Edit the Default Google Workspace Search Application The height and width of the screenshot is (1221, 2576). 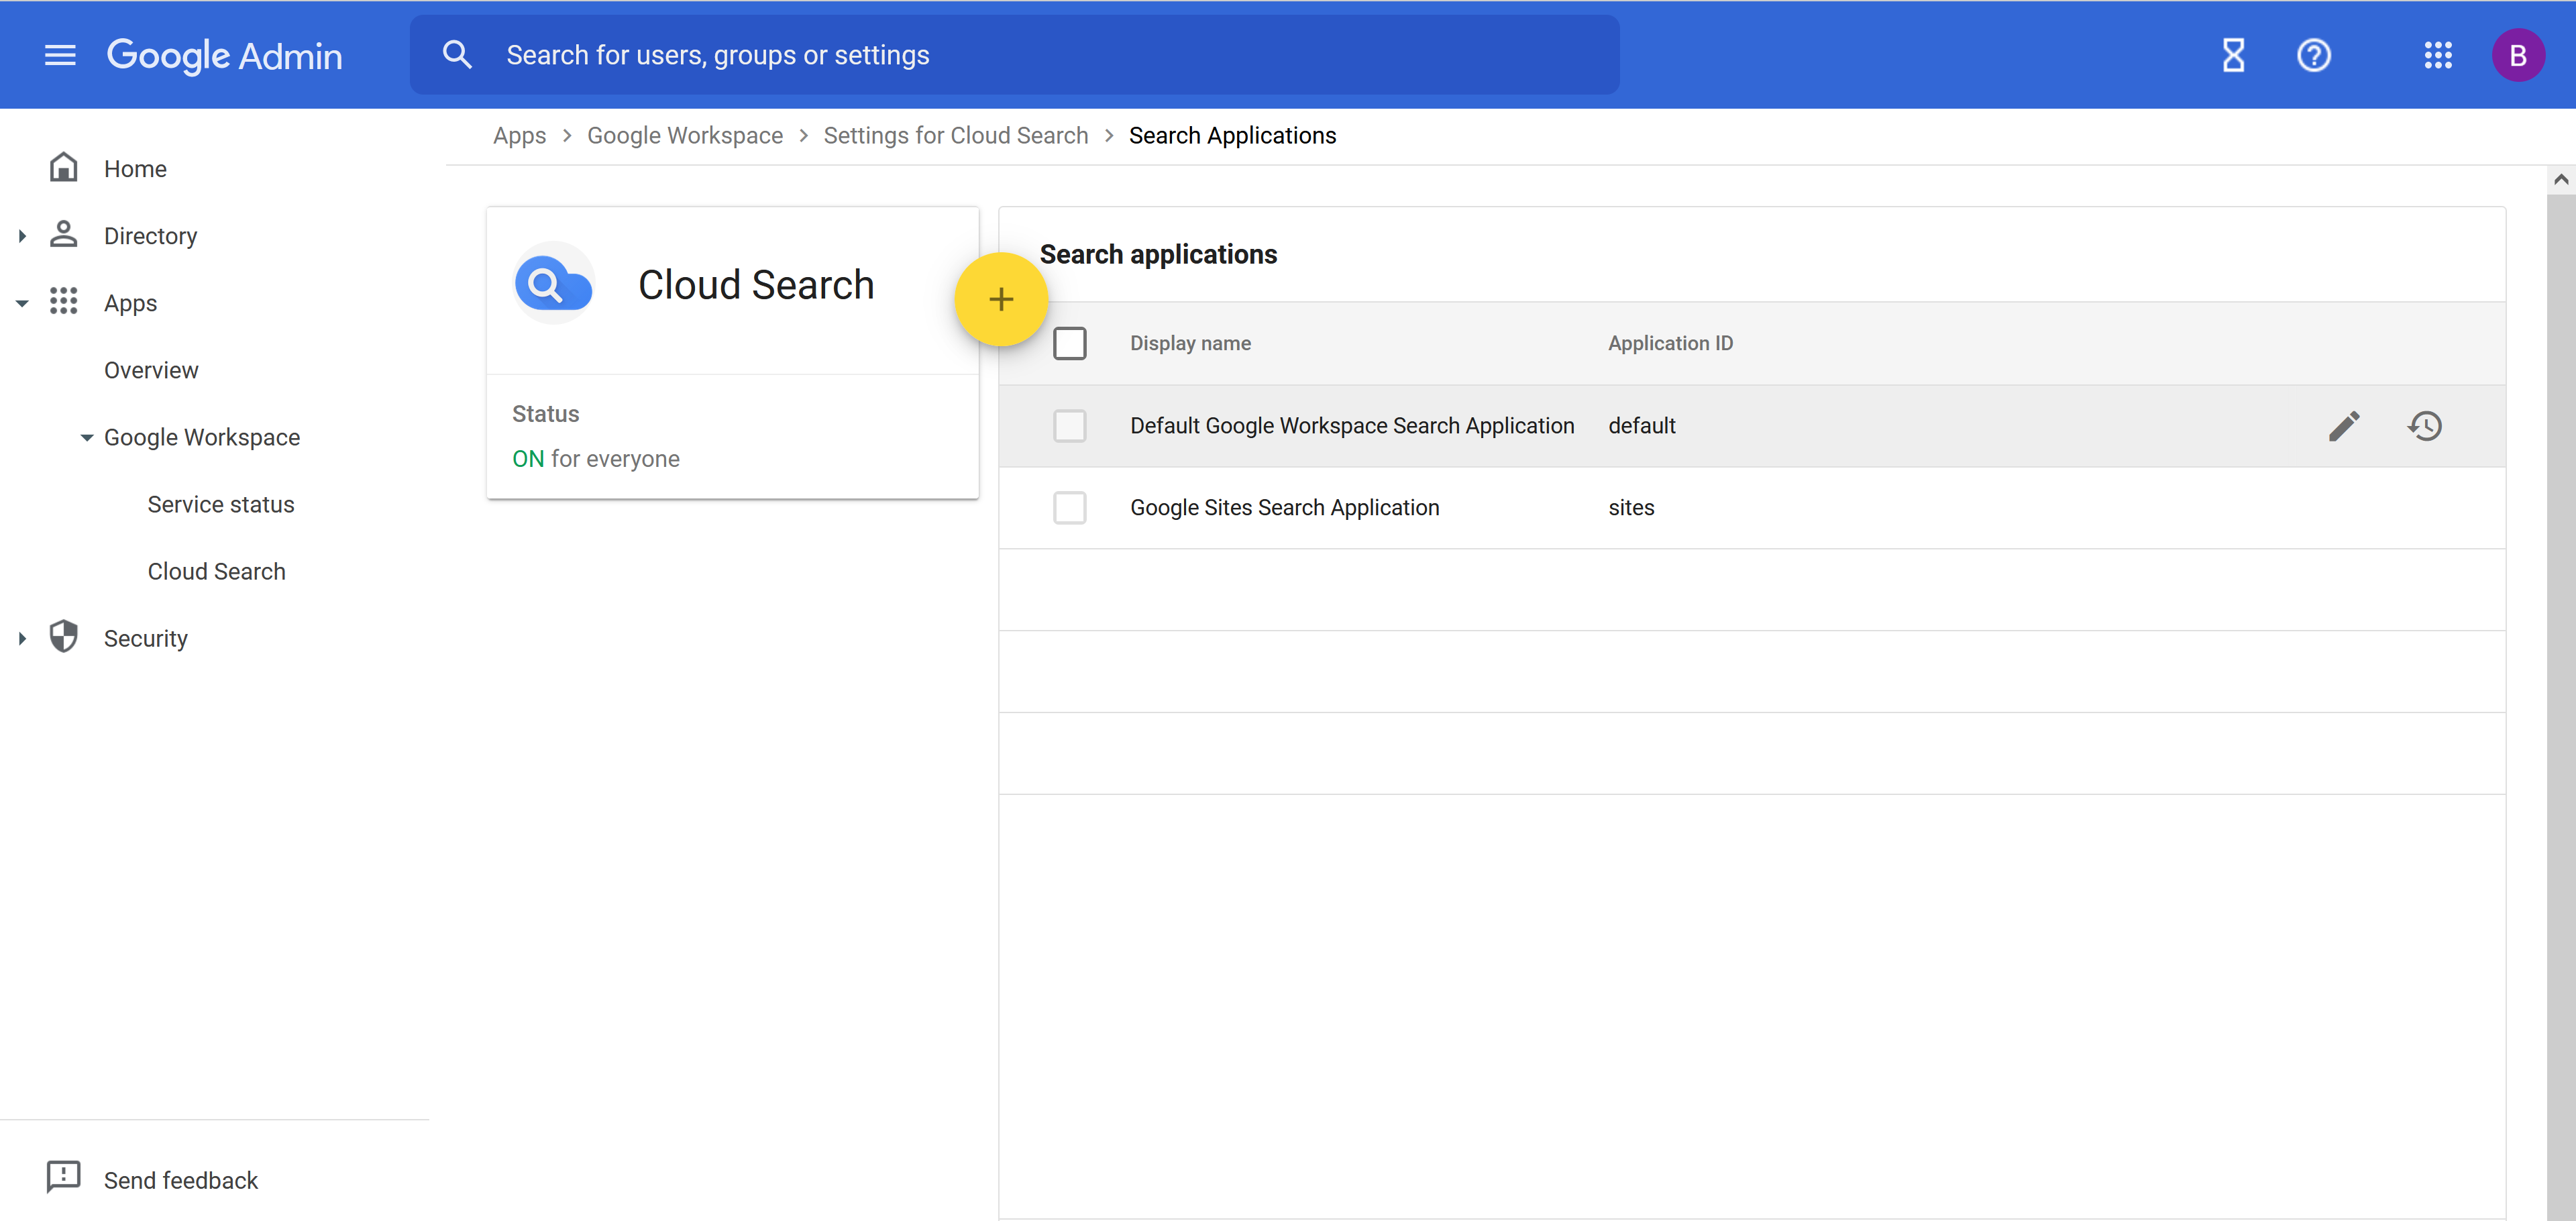(x=2343, y=425)
